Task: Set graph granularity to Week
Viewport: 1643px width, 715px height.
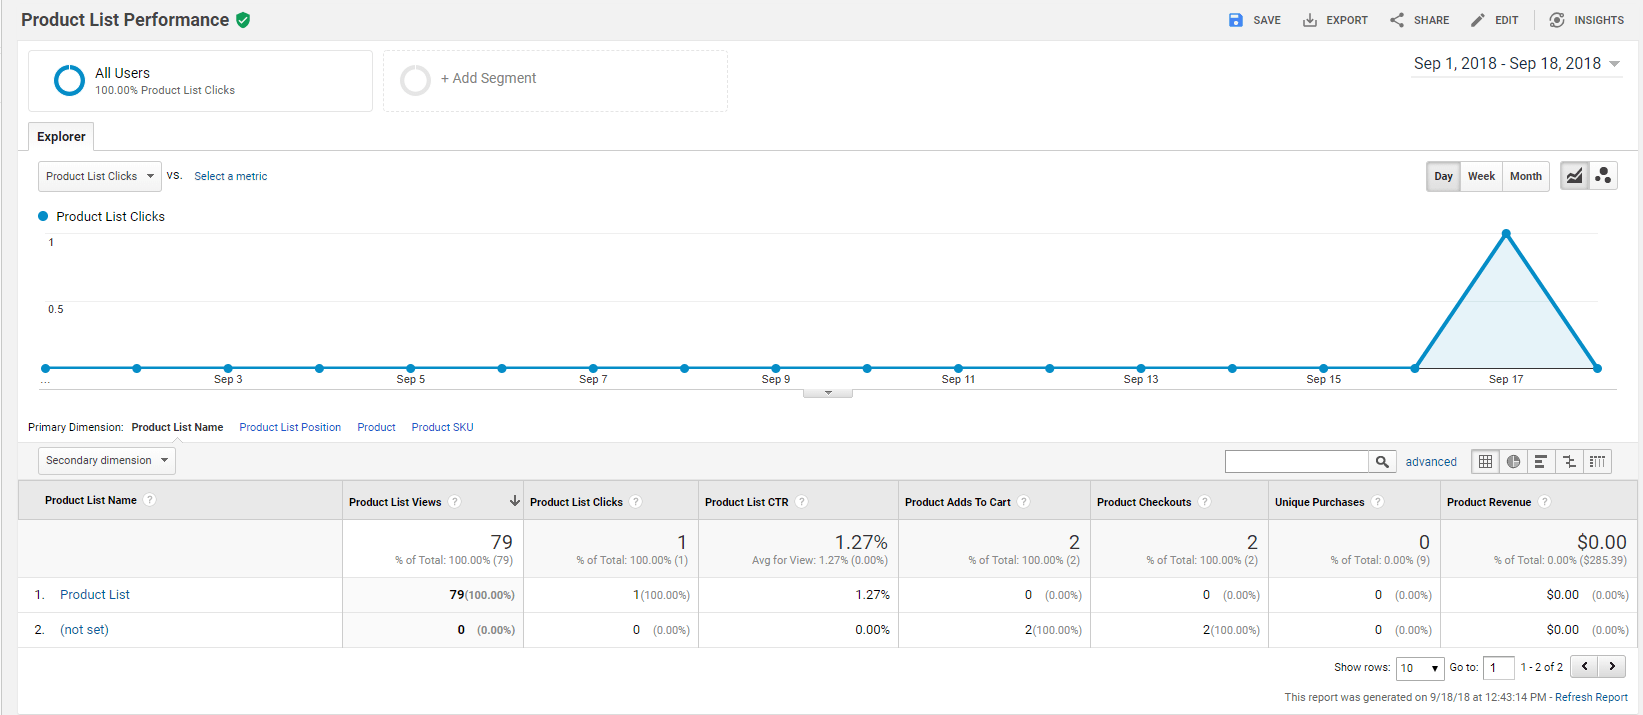Action: pos(1481,176)
